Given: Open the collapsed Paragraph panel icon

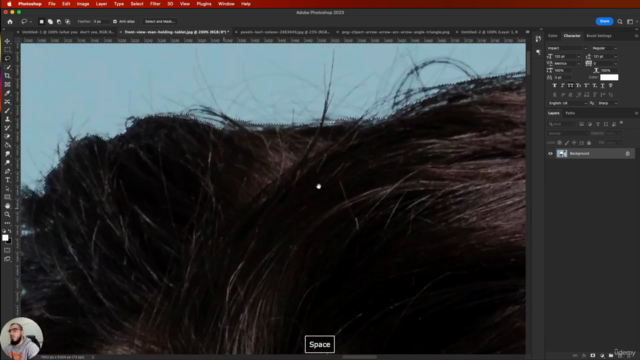Looking at the screenshot, I should coord(538,52).
